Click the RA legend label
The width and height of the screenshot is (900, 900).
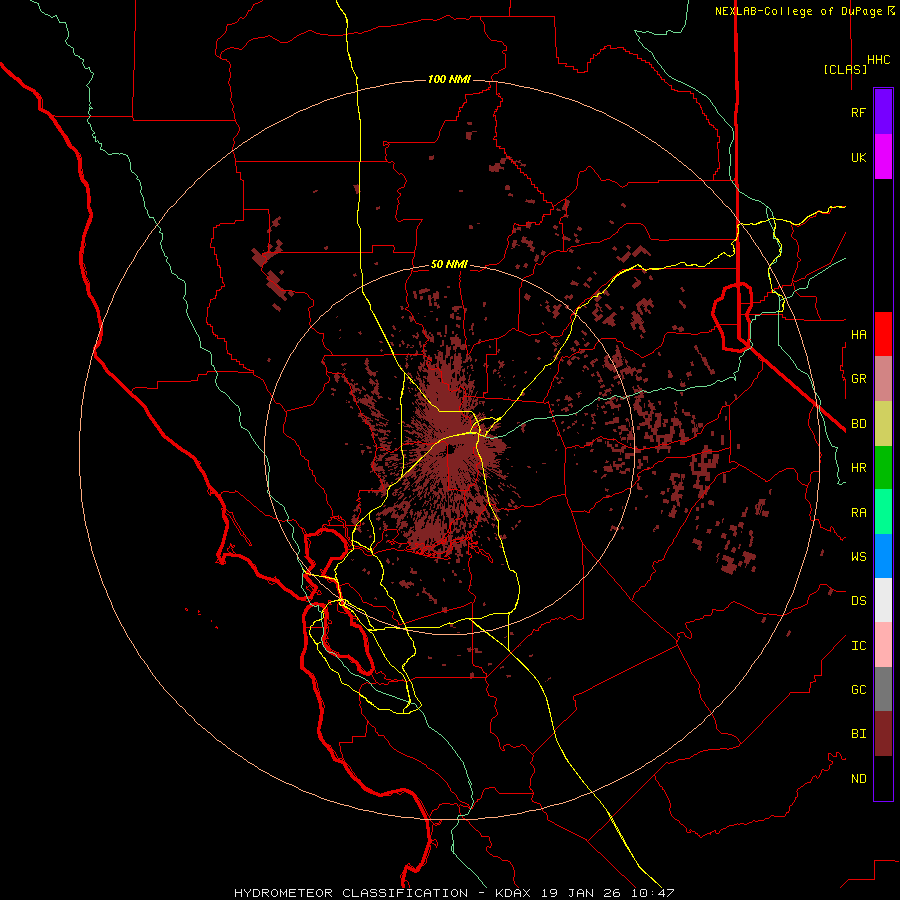tap(858, 512)
